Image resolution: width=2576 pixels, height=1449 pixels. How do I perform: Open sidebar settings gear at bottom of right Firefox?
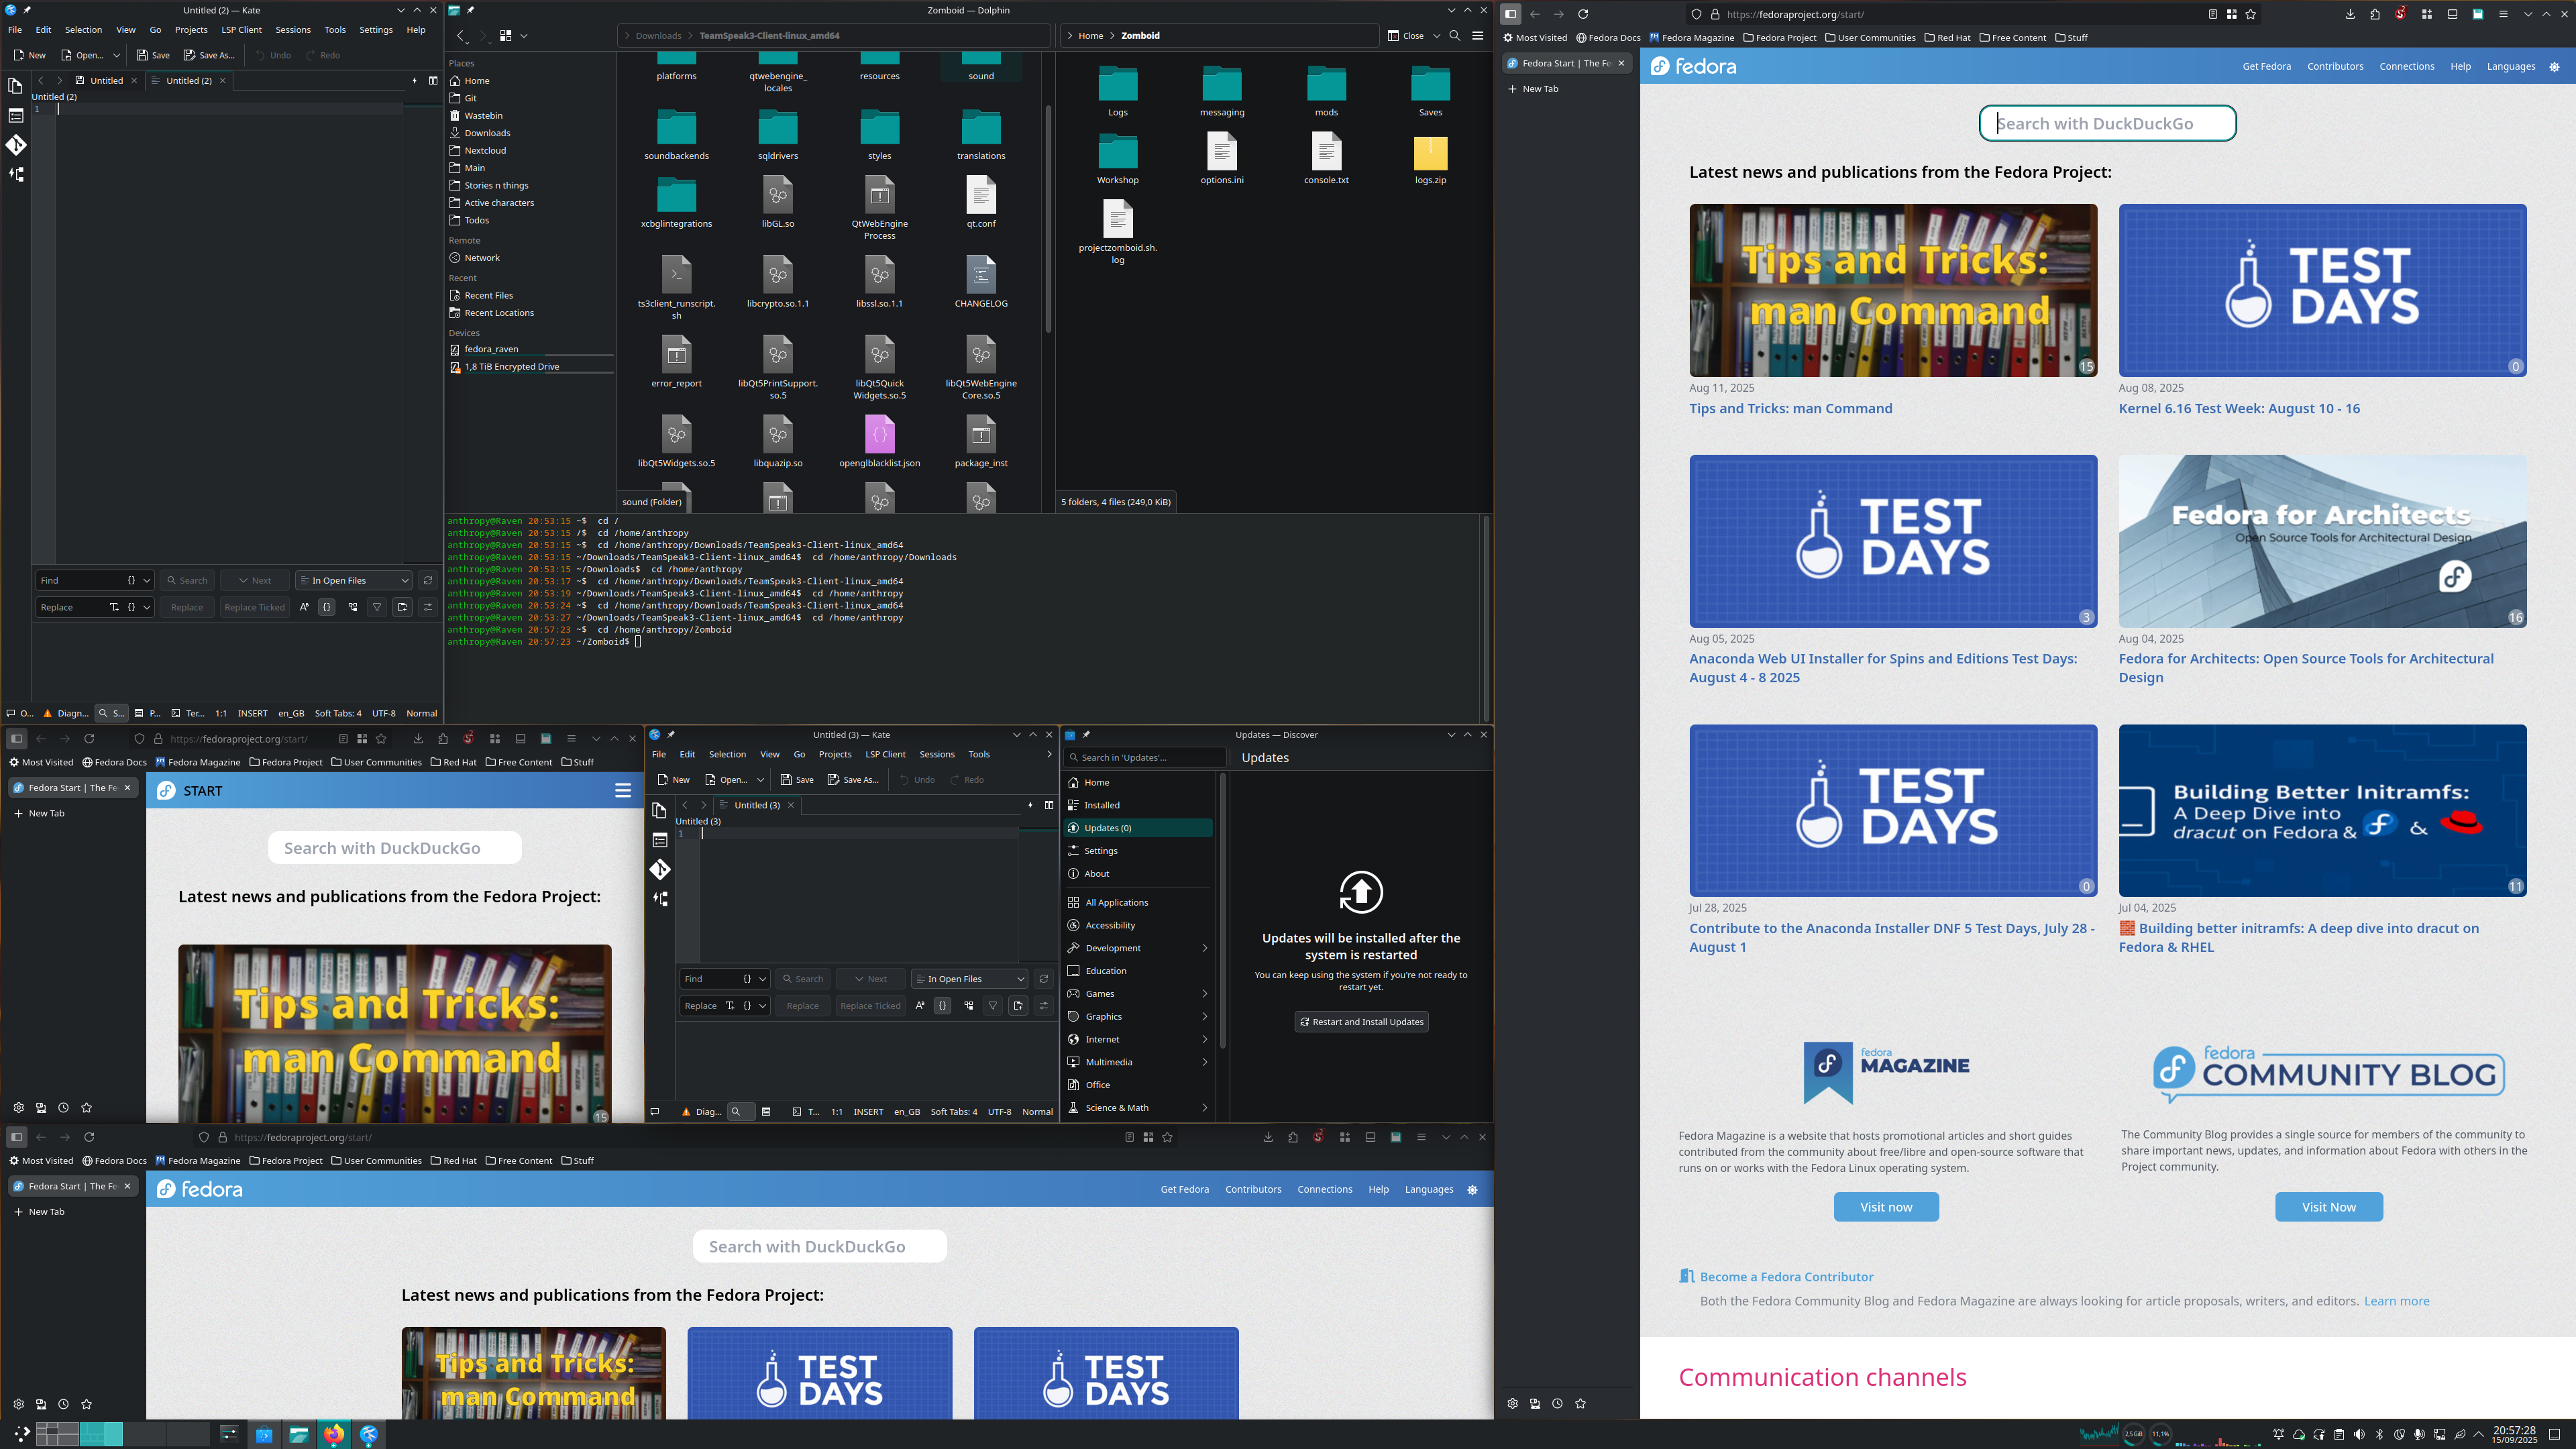coord(1512,1403)
